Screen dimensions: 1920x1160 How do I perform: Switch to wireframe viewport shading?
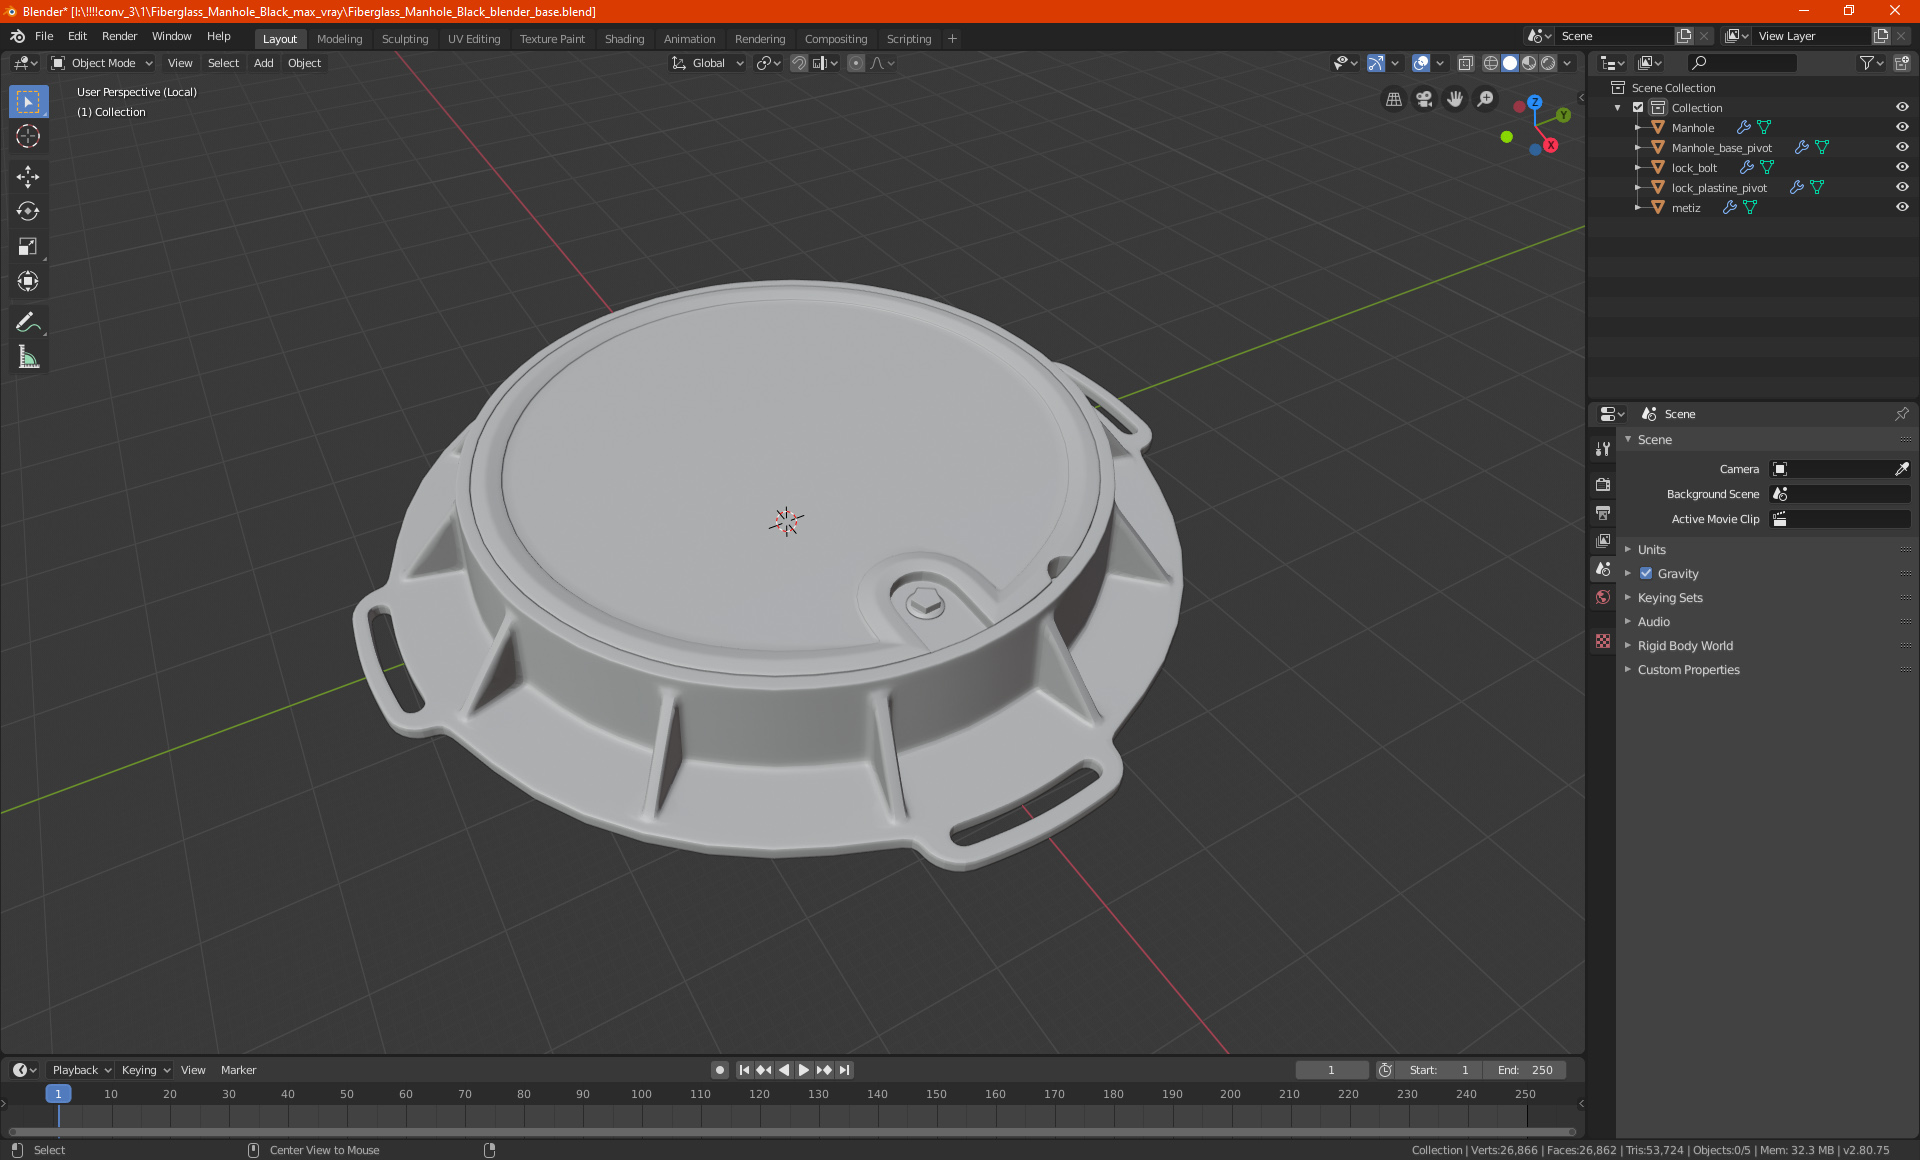1491,63
